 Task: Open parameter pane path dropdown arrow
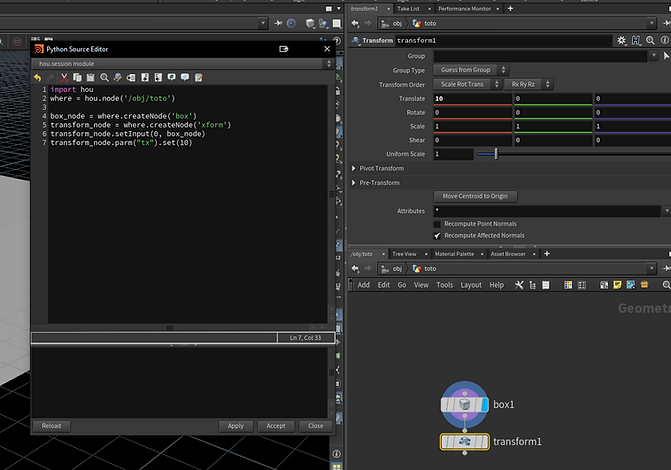(651, 23)
